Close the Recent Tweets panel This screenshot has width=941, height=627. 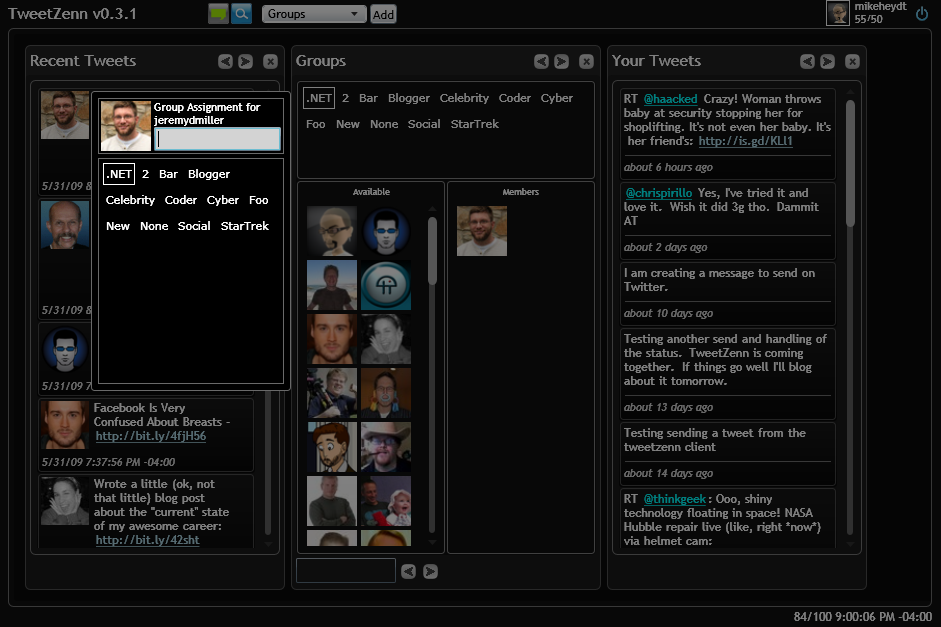click(x=271, y=61)
